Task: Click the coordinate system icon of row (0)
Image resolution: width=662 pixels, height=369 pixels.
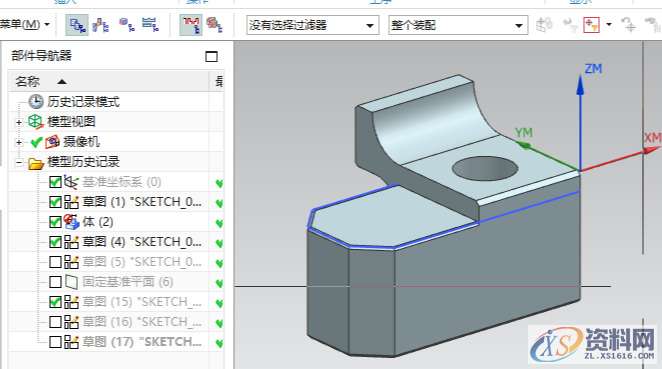Action: coord(71,182)
